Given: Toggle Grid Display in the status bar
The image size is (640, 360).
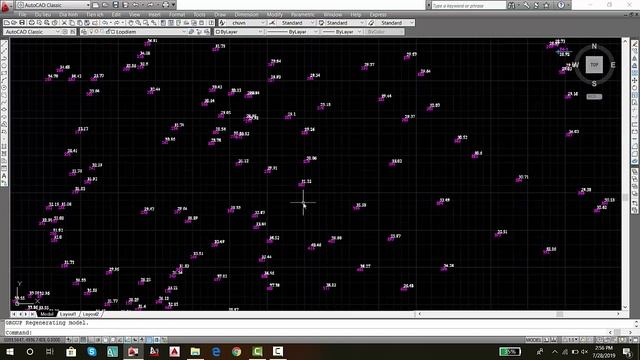Looking at the screenshot, I should [84, 340].
